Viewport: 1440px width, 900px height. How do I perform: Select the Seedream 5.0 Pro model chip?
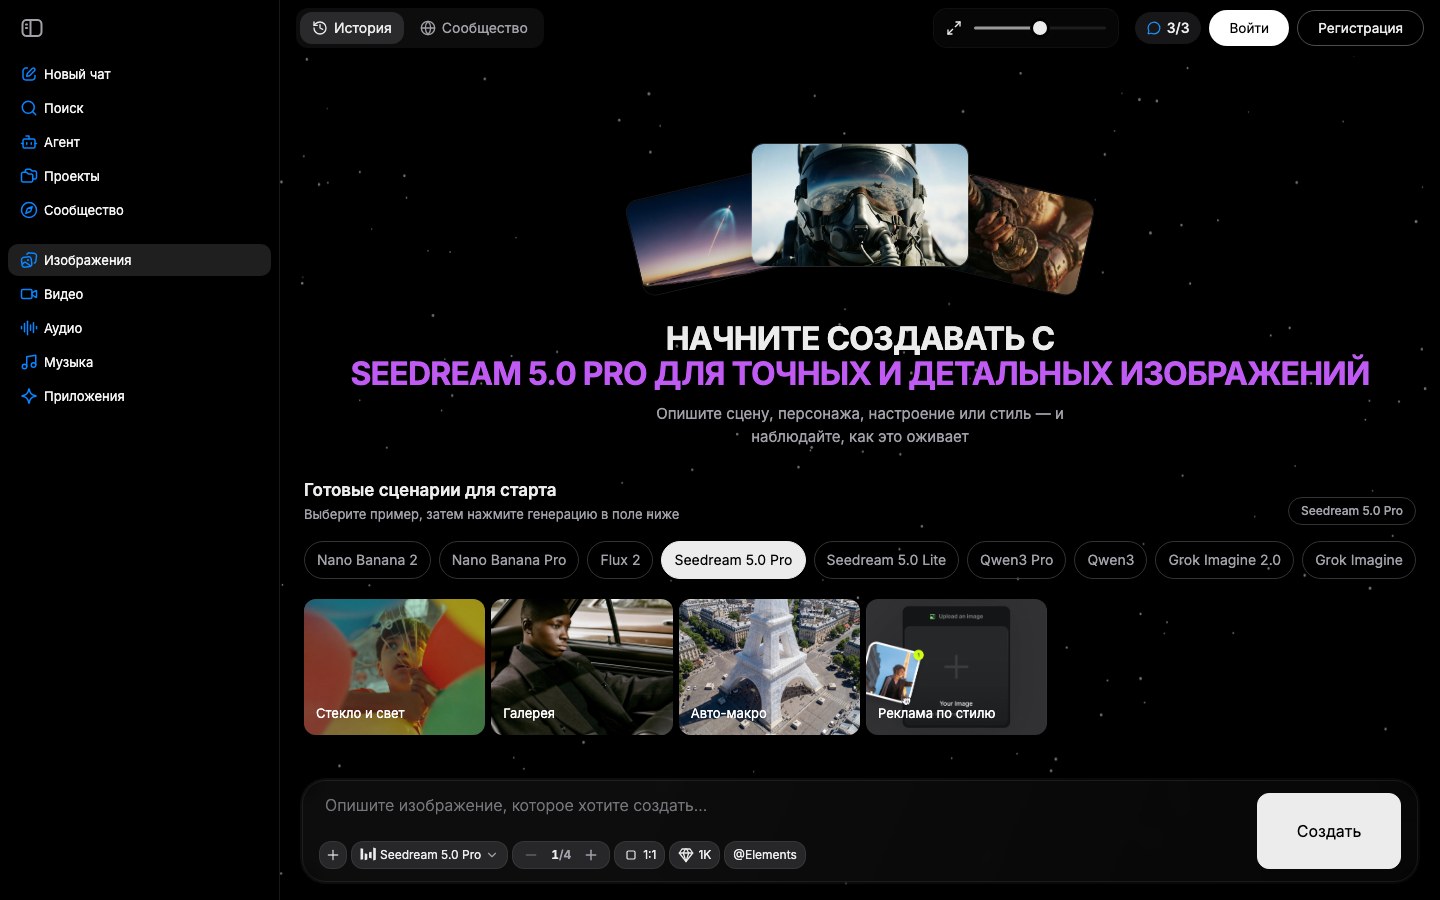733,560
